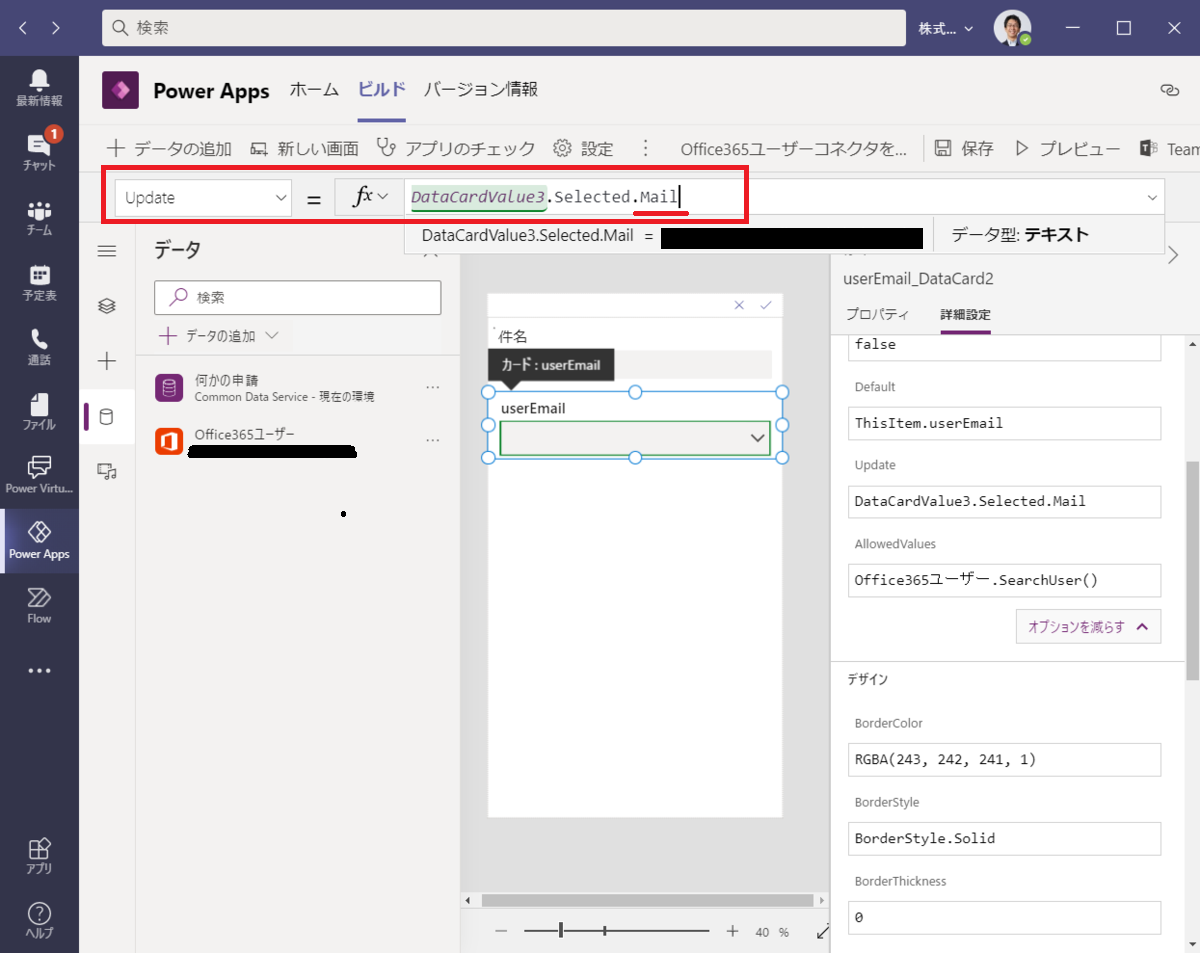1200x953 pixels.
Task: Click アプリのチェック toolbar button
Action: [x=455, y=148]
